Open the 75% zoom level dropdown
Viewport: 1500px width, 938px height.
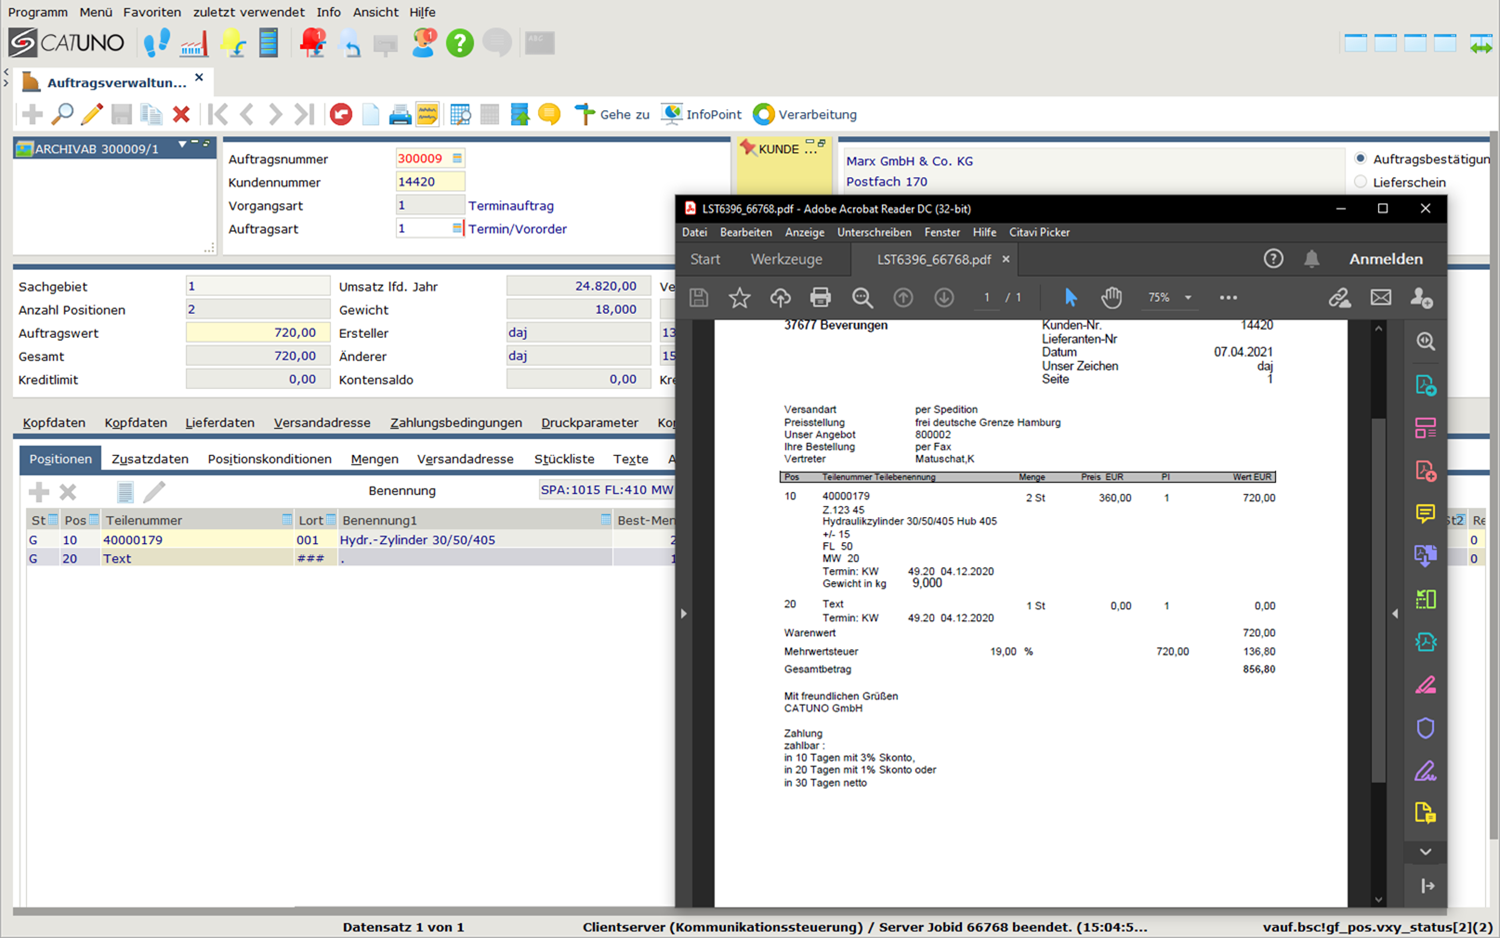tap(1188, 298)
